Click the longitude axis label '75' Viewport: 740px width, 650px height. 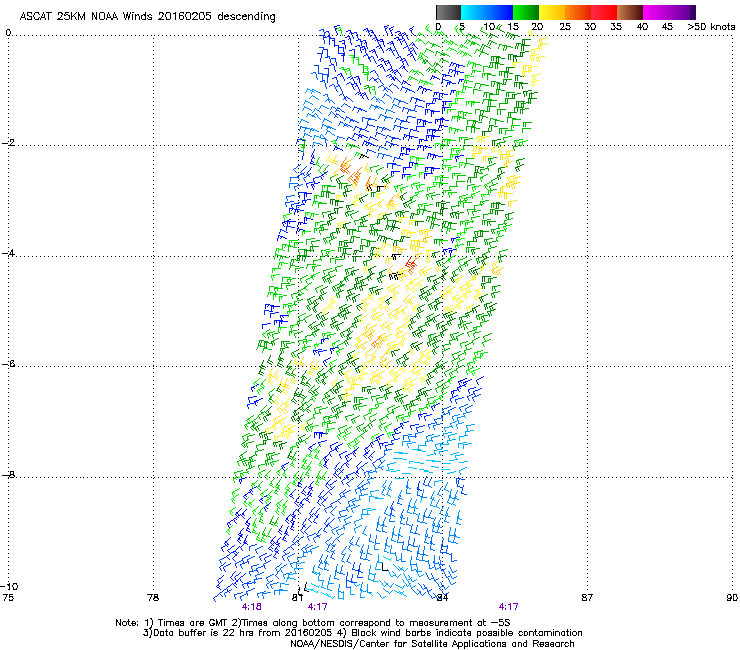click(8, 598)
